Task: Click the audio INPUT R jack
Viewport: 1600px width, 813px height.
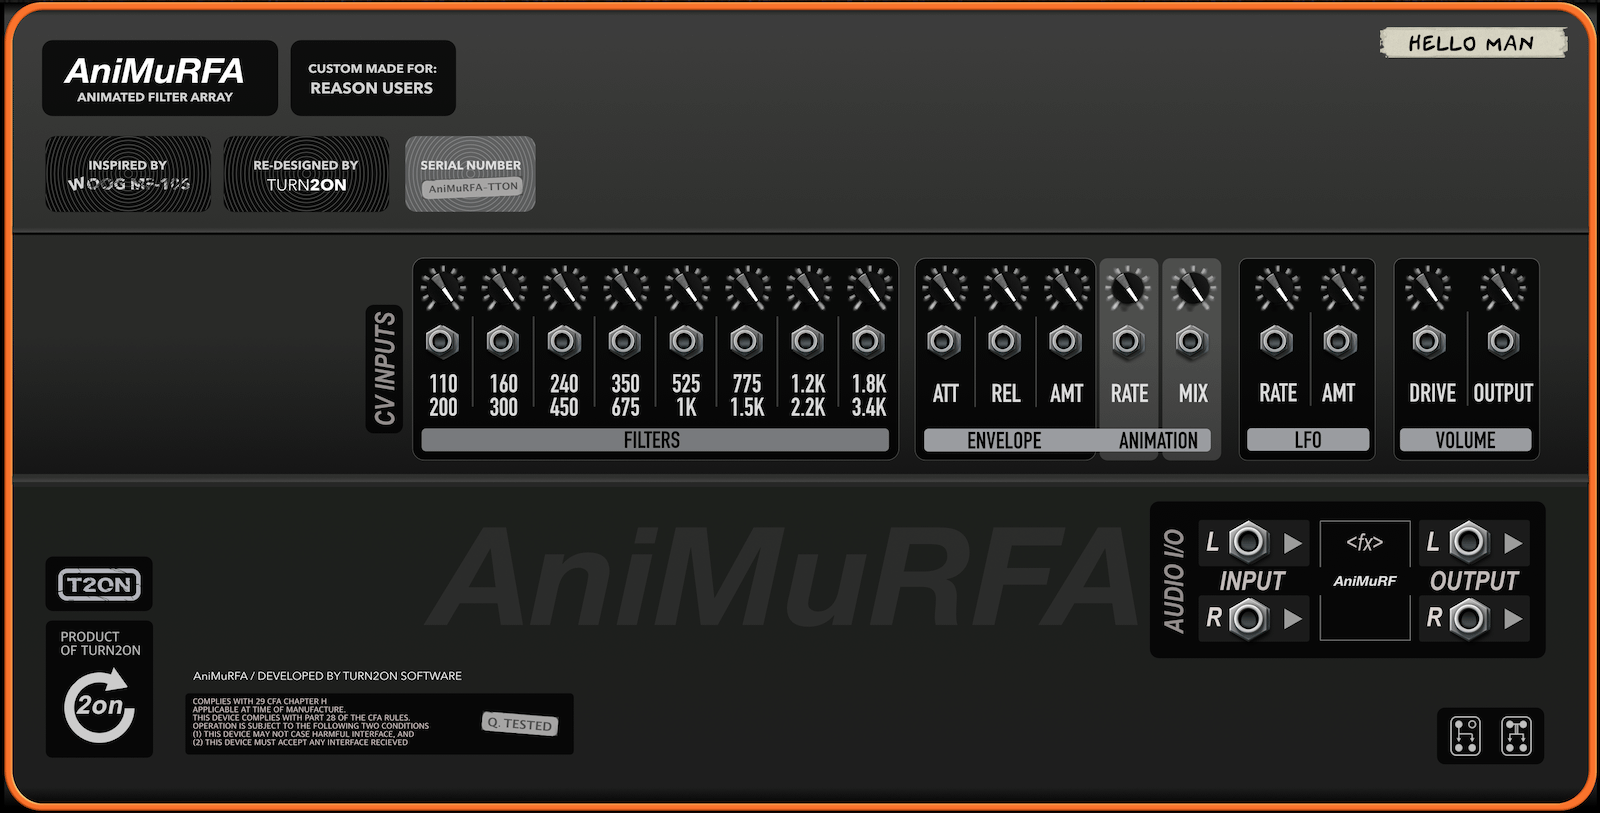Action: coord(1248,619)
